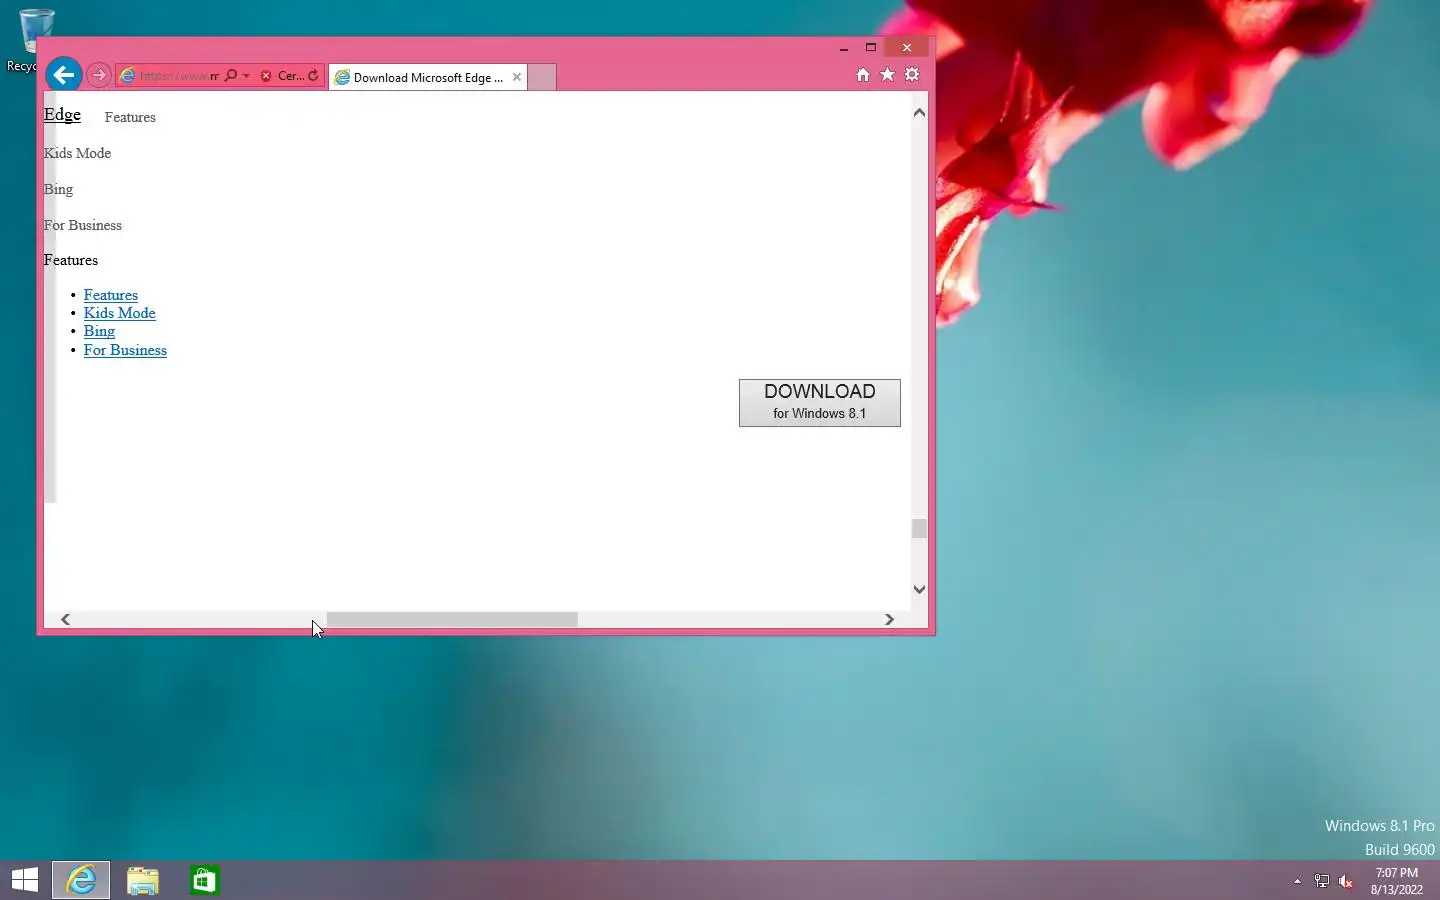Open the bulleted Bing link
The image size is (1440, 900).
pyautogui.click(x=99, y=331)
